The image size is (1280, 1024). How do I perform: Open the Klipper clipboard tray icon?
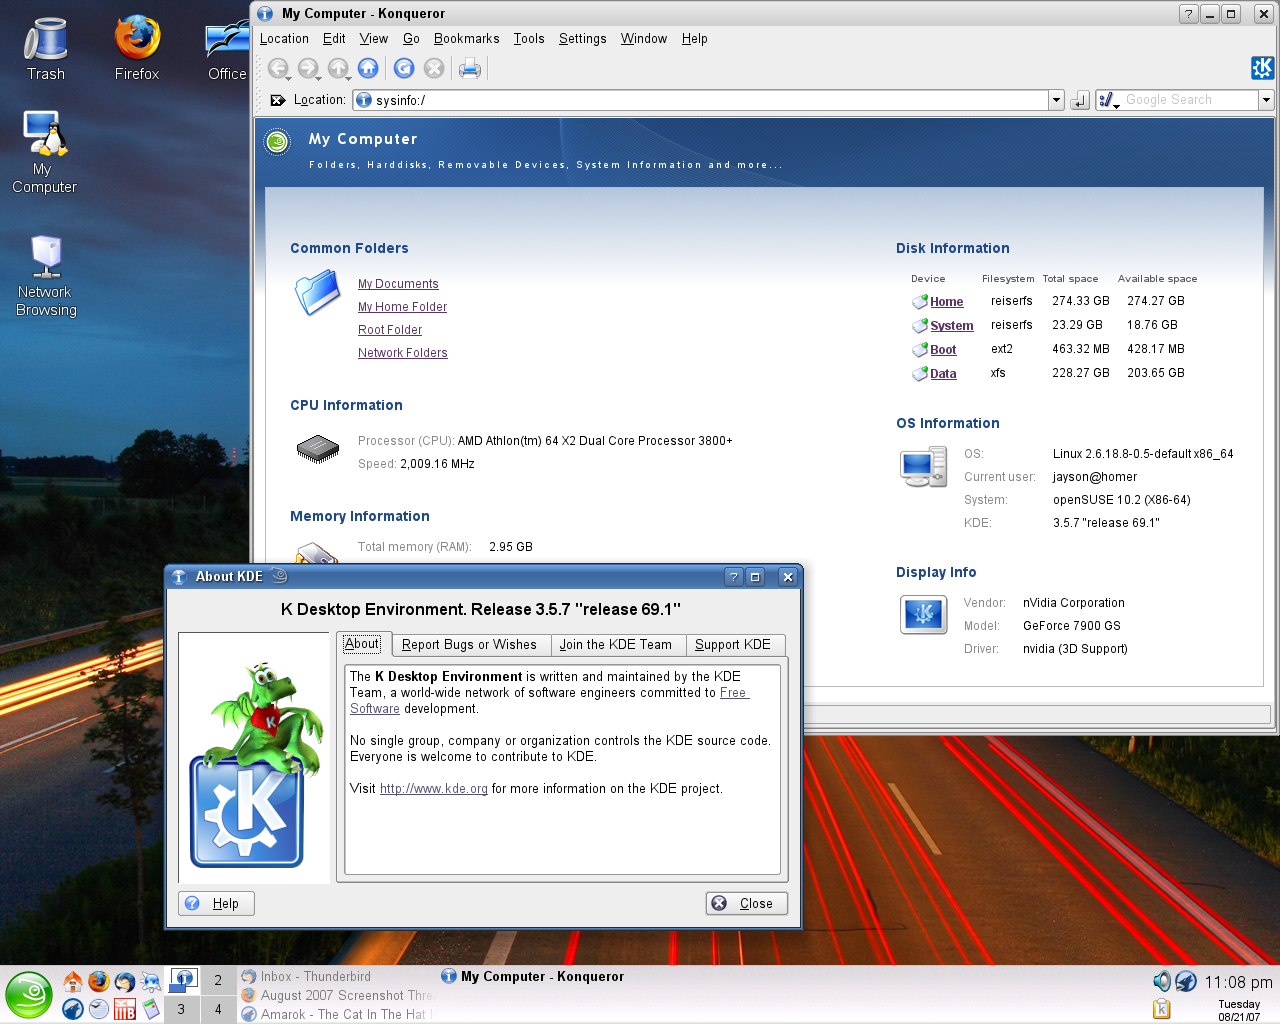(1161, 1008)
